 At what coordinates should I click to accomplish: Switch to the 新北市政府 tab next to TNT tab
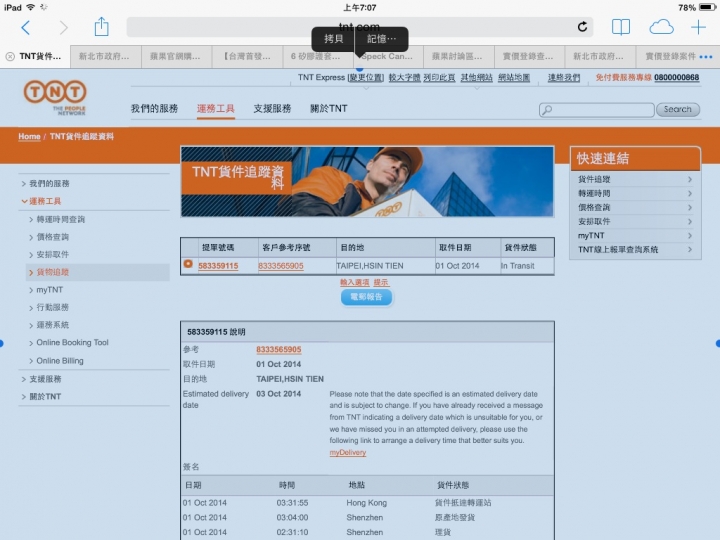point(106,56)
